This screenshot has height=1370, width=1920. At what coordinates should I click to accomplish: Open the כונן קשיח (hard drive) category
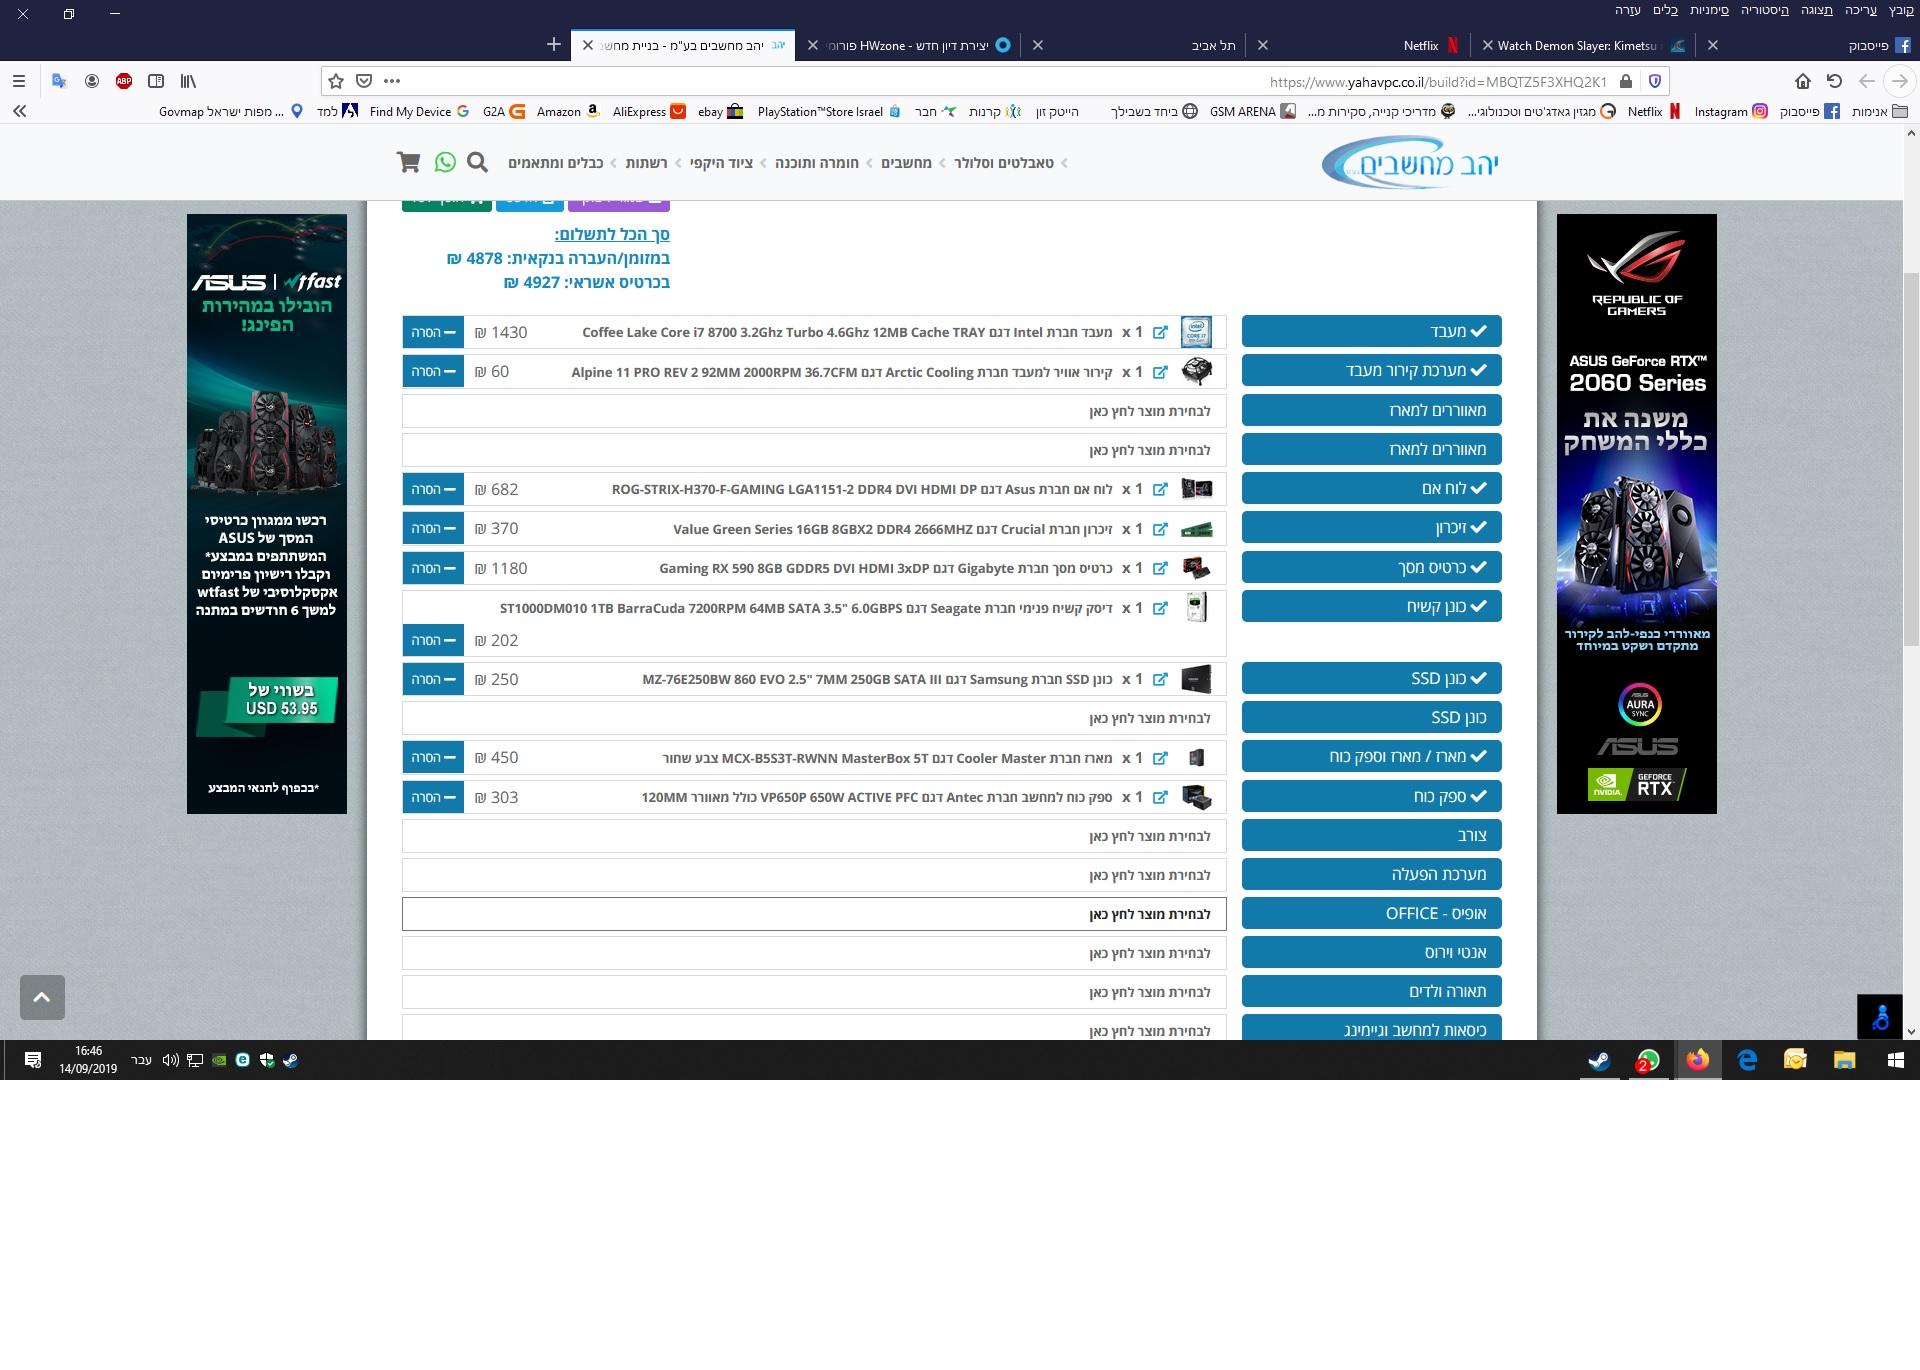point(1371,606)
